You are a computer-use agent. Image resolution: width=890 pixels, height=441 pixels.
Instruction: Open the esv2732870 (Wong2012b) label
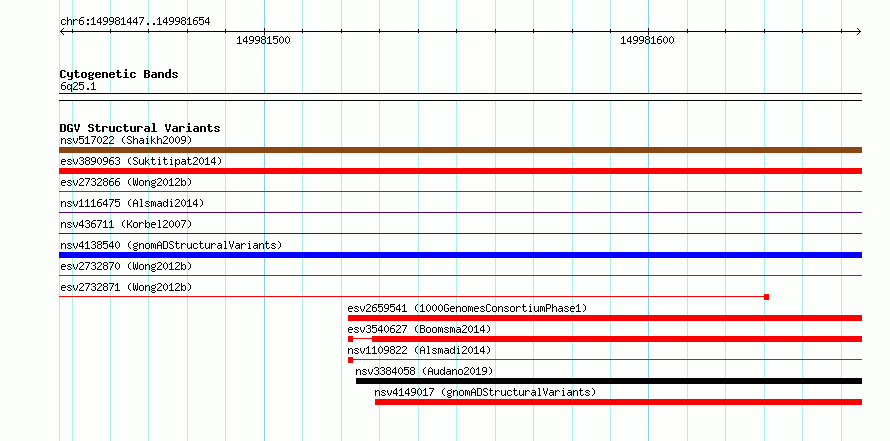pyautogui.click(x=126, y=266)
